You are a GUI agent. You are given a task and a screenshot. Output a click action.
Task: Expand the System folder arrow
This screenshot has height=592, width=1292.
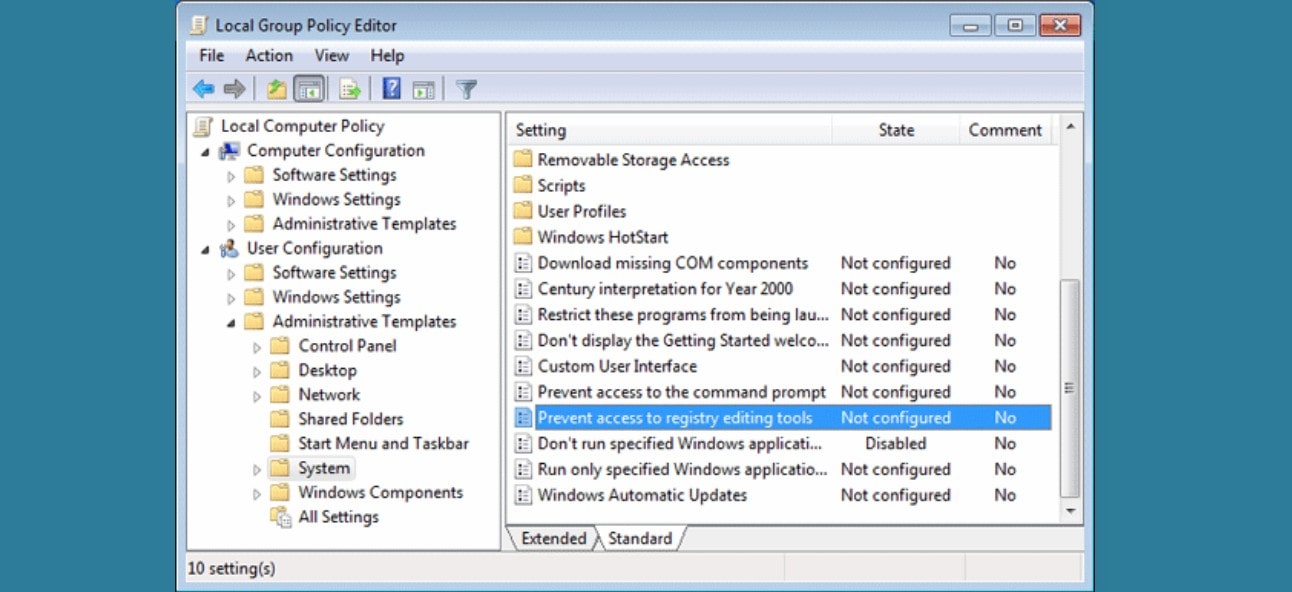(256, 467)
